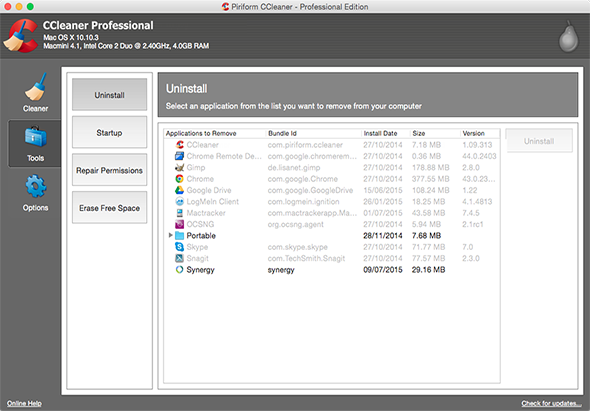Viewport: 590px width, 411px height.
Task: Select the Portable folder icon
Action: click(x=180, y=236)
